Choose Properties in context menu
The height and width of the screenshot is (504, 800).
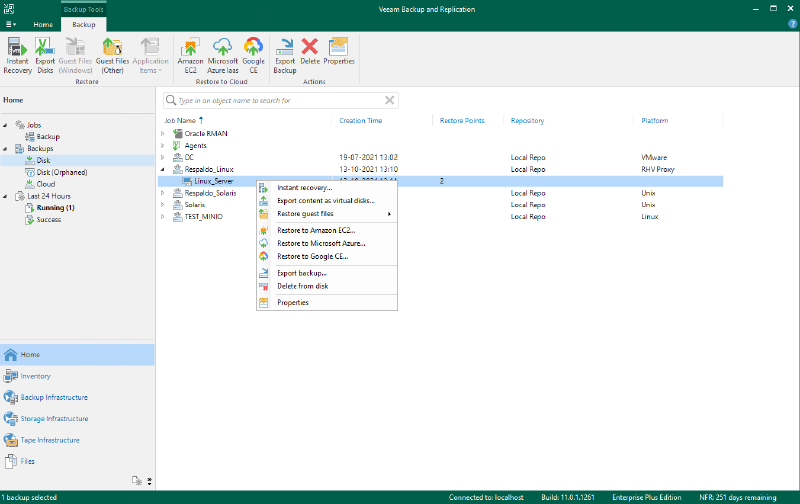[x=327, y=303]
